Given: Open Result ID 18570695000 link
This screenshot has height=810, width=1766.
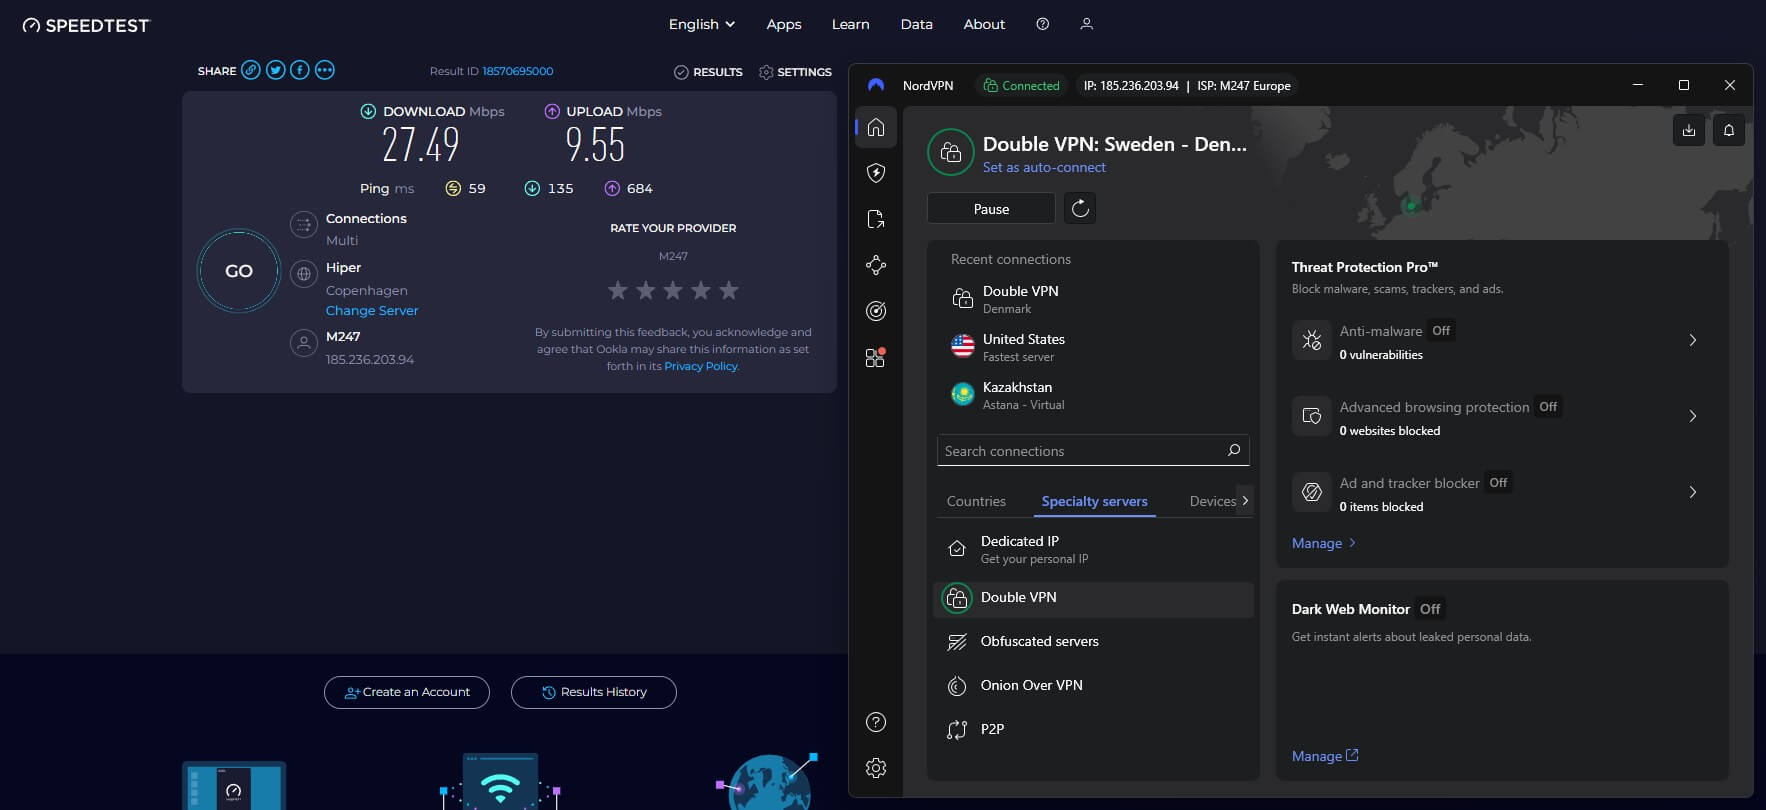Looking at the screenshot, I should pos(517,71).
